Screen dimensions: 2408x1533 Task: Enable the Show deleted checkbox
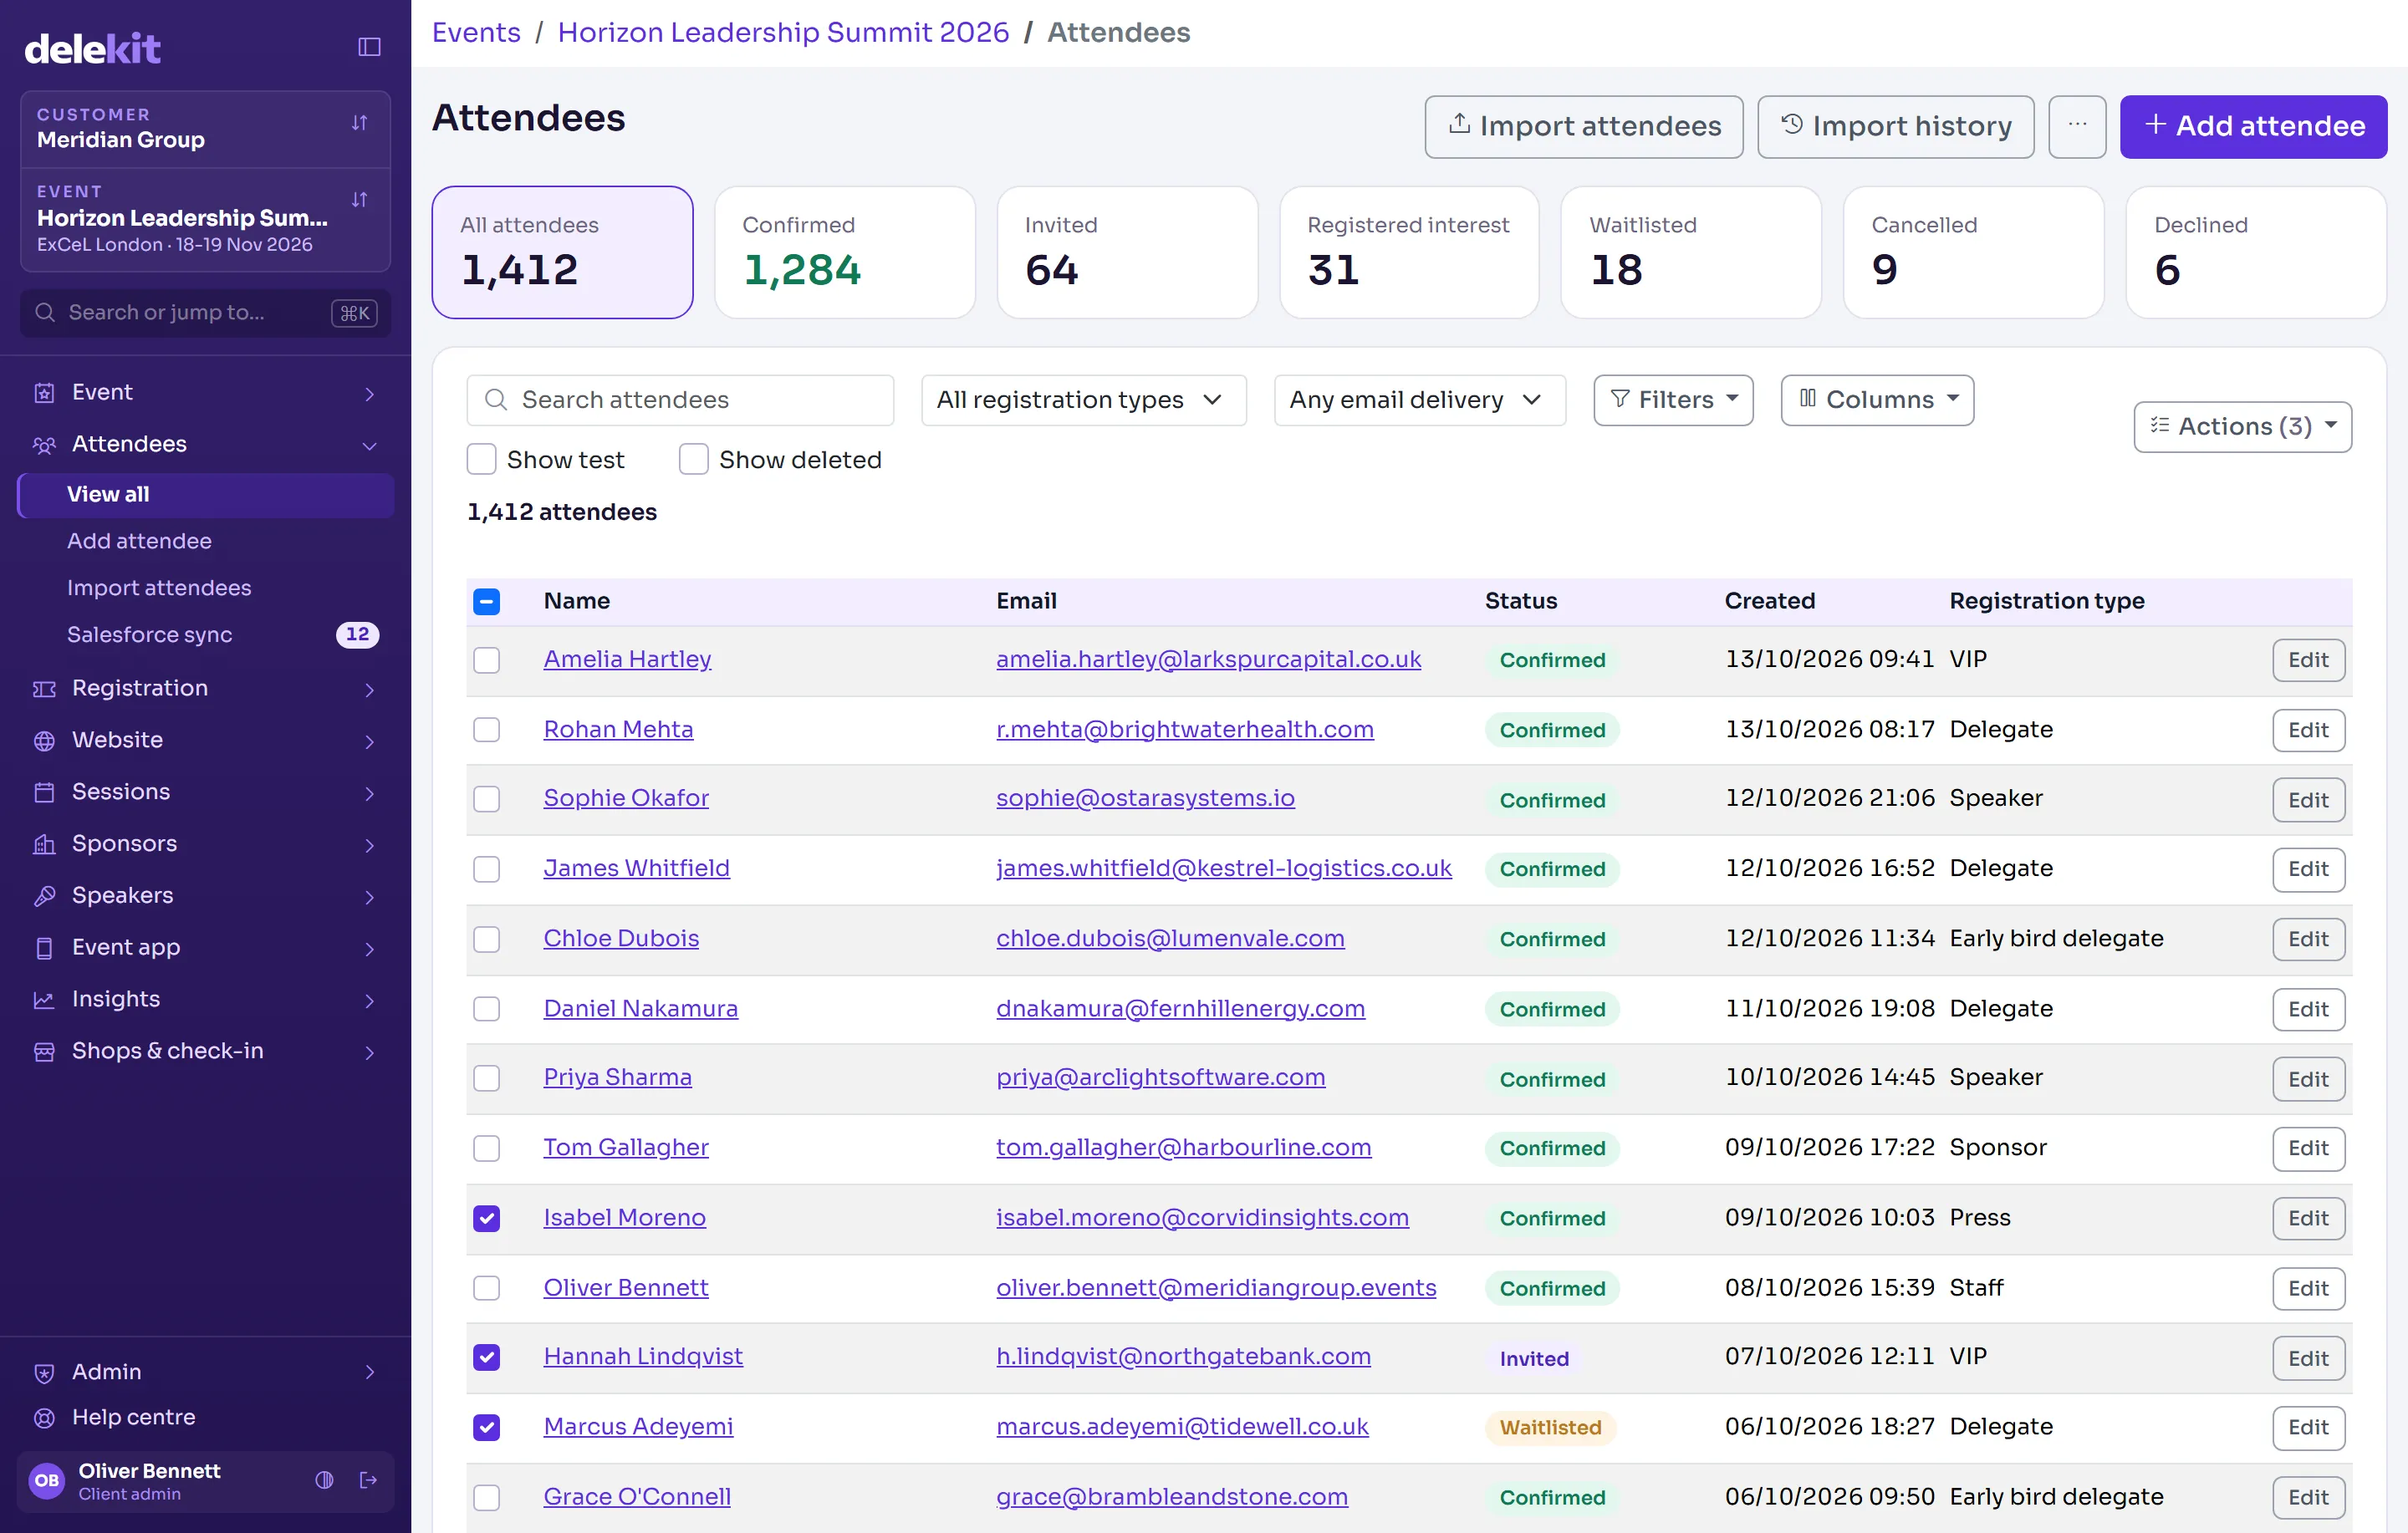coord(693,459)
